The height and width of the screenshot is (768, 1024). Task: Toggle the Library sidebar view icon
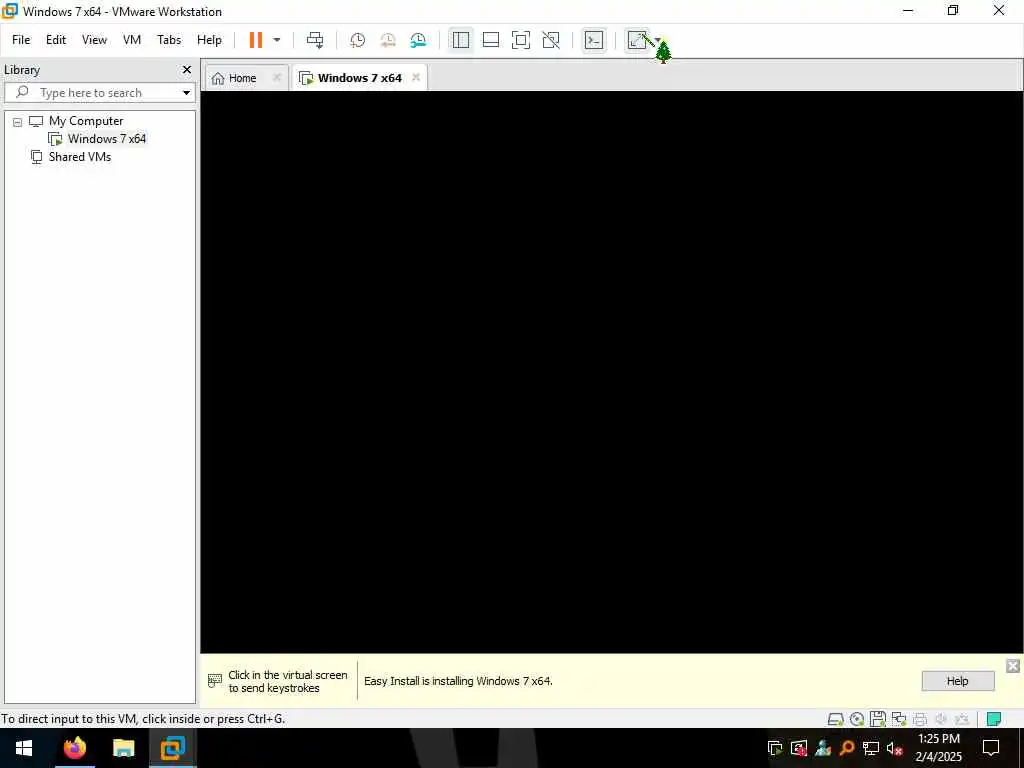(x=460, y=40)
